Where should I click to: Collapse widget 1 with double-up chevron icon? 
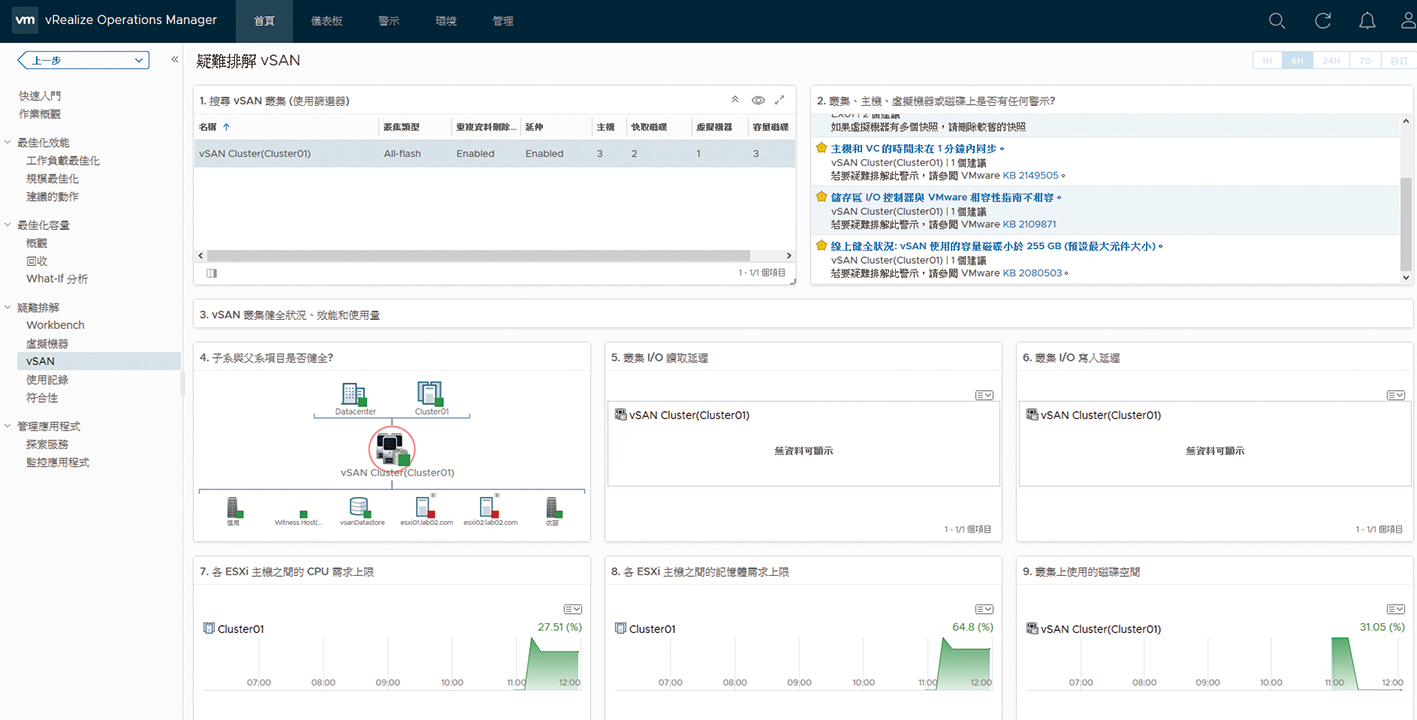click(735, 100)
